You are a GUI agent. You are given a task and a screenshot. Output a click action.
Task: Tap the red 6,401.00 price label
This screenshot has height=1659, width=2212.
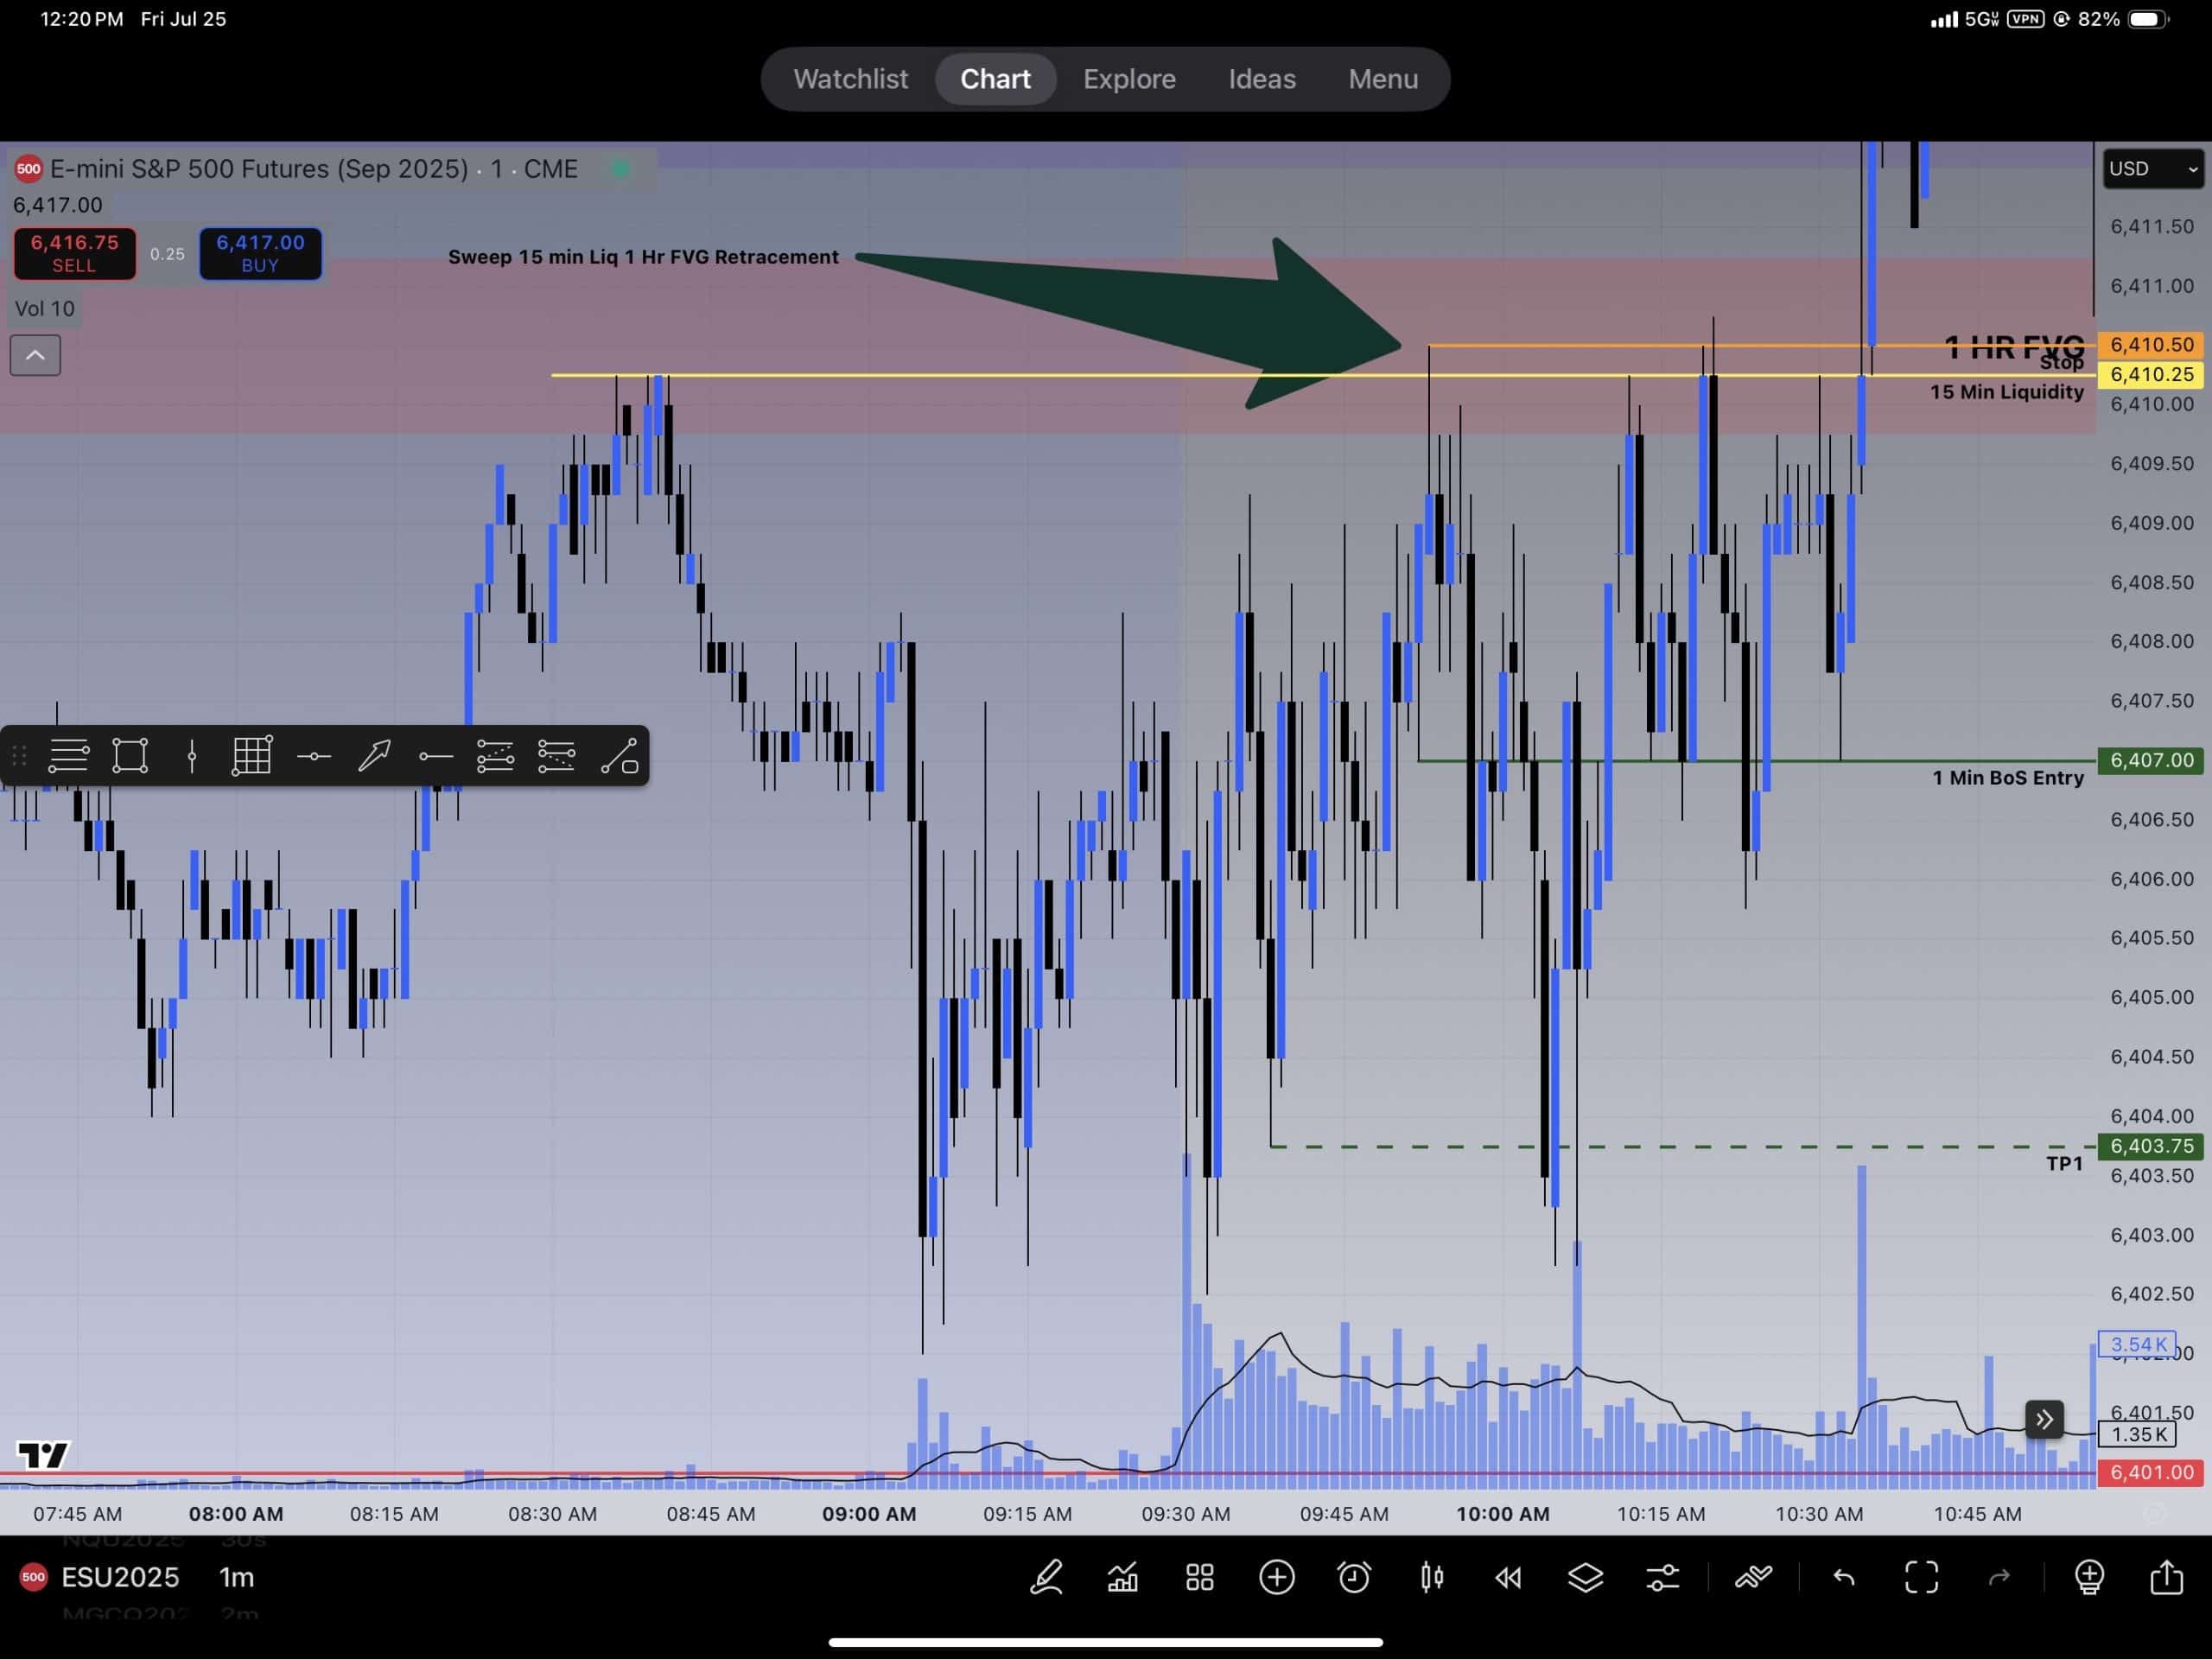click(2150, 1473)
